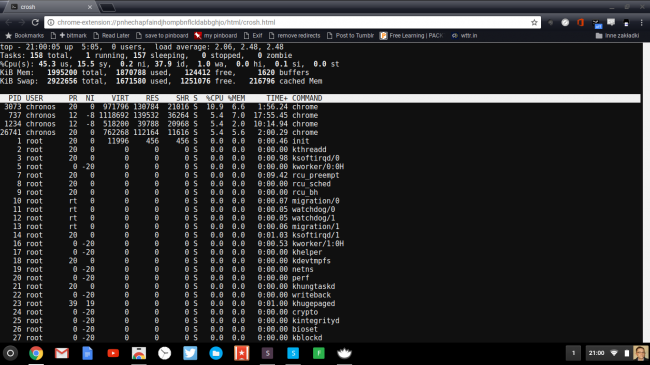Launch Google Chrome from the shelf

click(x=36, y=353)
